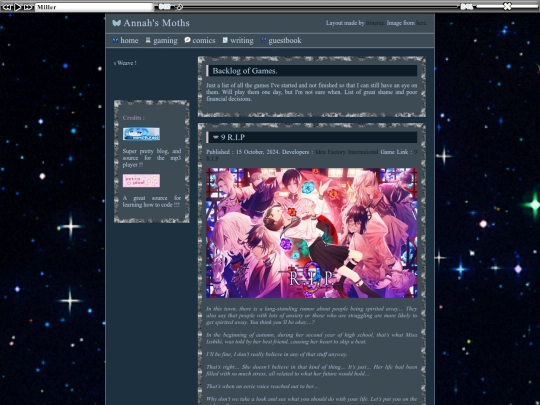This screenshot has width=540, height=405.
Task: Click the home nav icon
Action: click(115, 40)
